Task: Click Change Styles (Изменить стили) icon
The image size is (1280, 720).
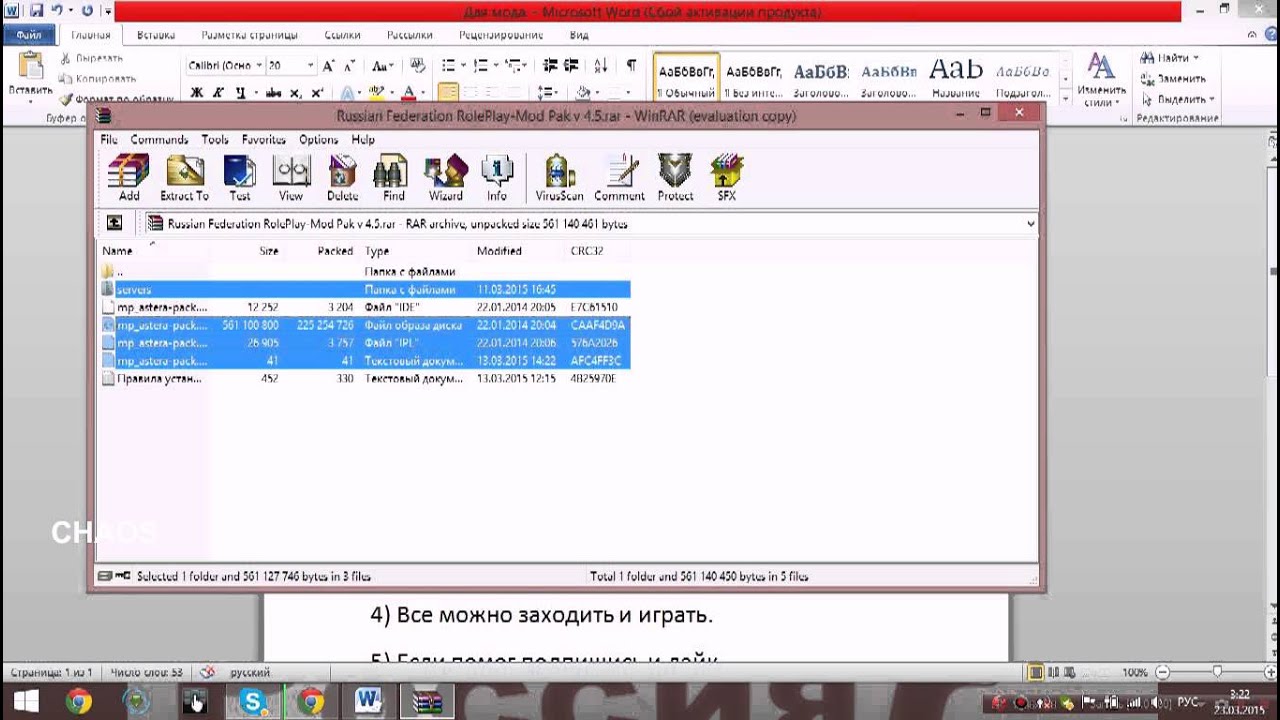Action: [1101, 80]
